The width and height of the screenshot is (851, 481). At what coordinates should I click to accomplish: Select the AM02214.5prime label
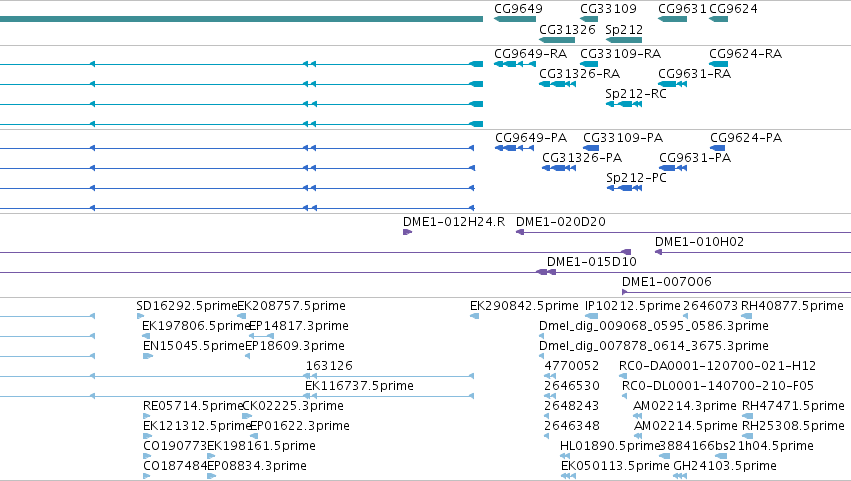[x=685, y=427]
